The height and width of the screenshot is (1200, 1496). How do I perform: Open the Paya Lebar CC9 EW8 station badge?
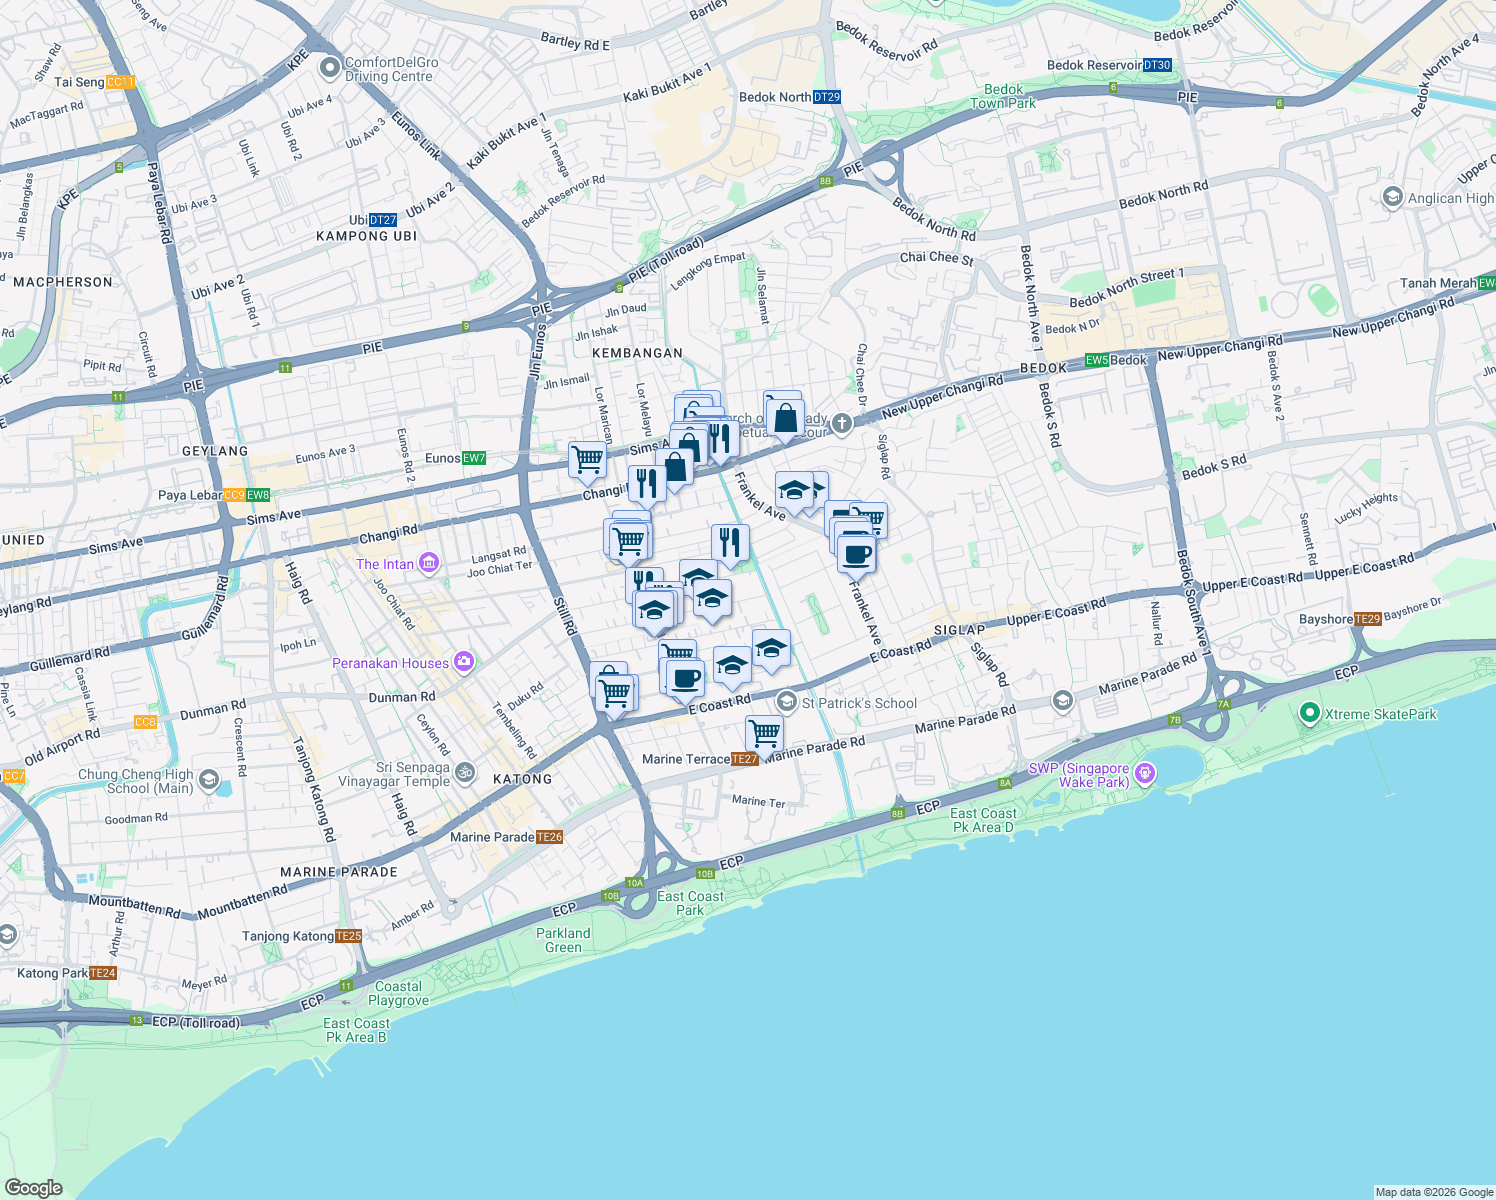[247, 495]
